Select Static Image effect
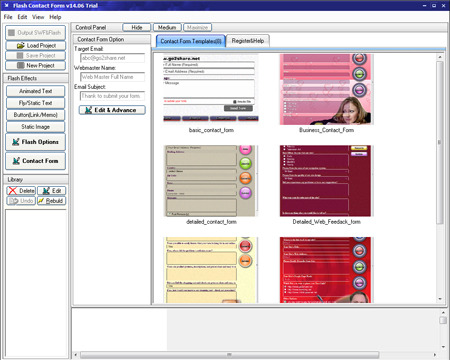The image size is (450, 360). [x=36, y=127]
